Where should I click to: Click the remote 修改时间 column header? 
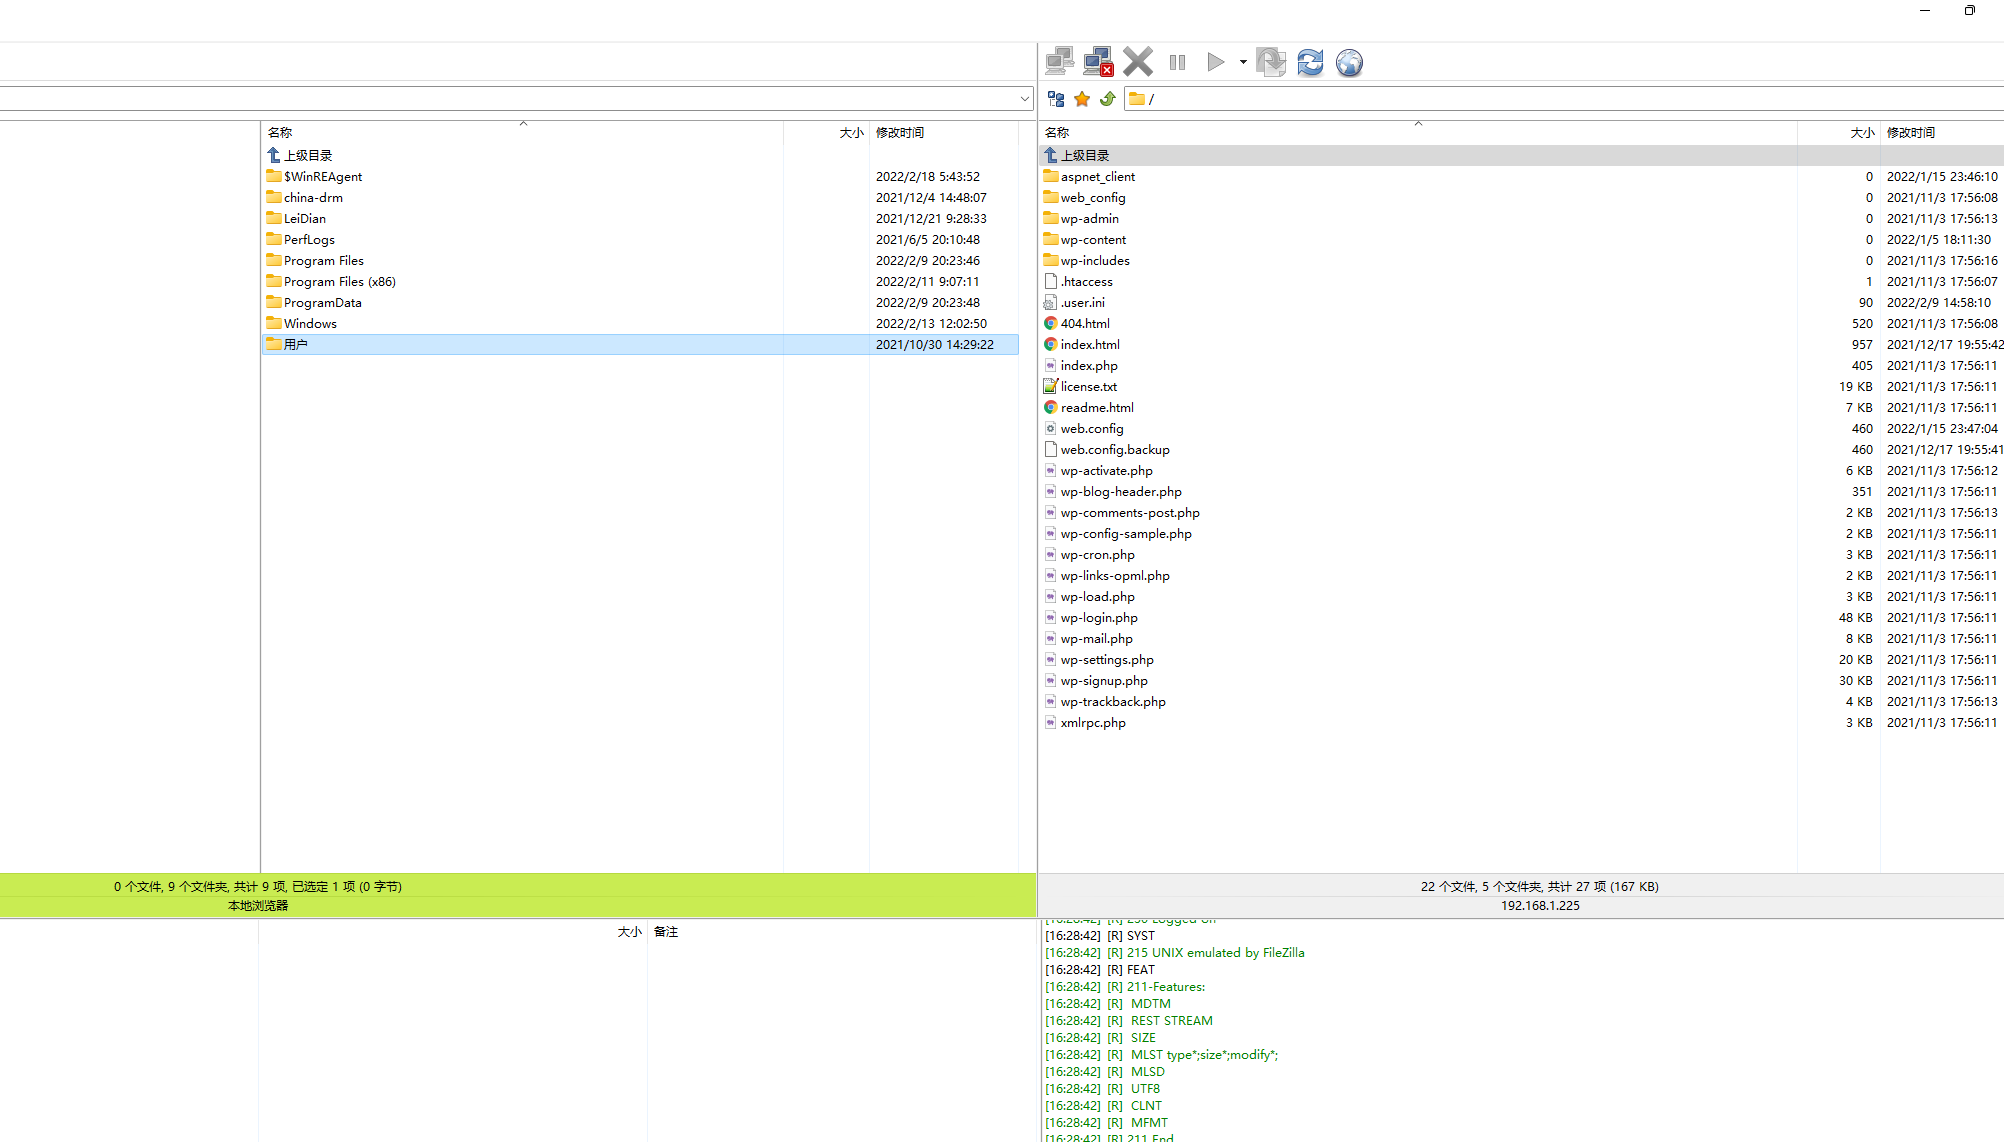pos(1942,132)
